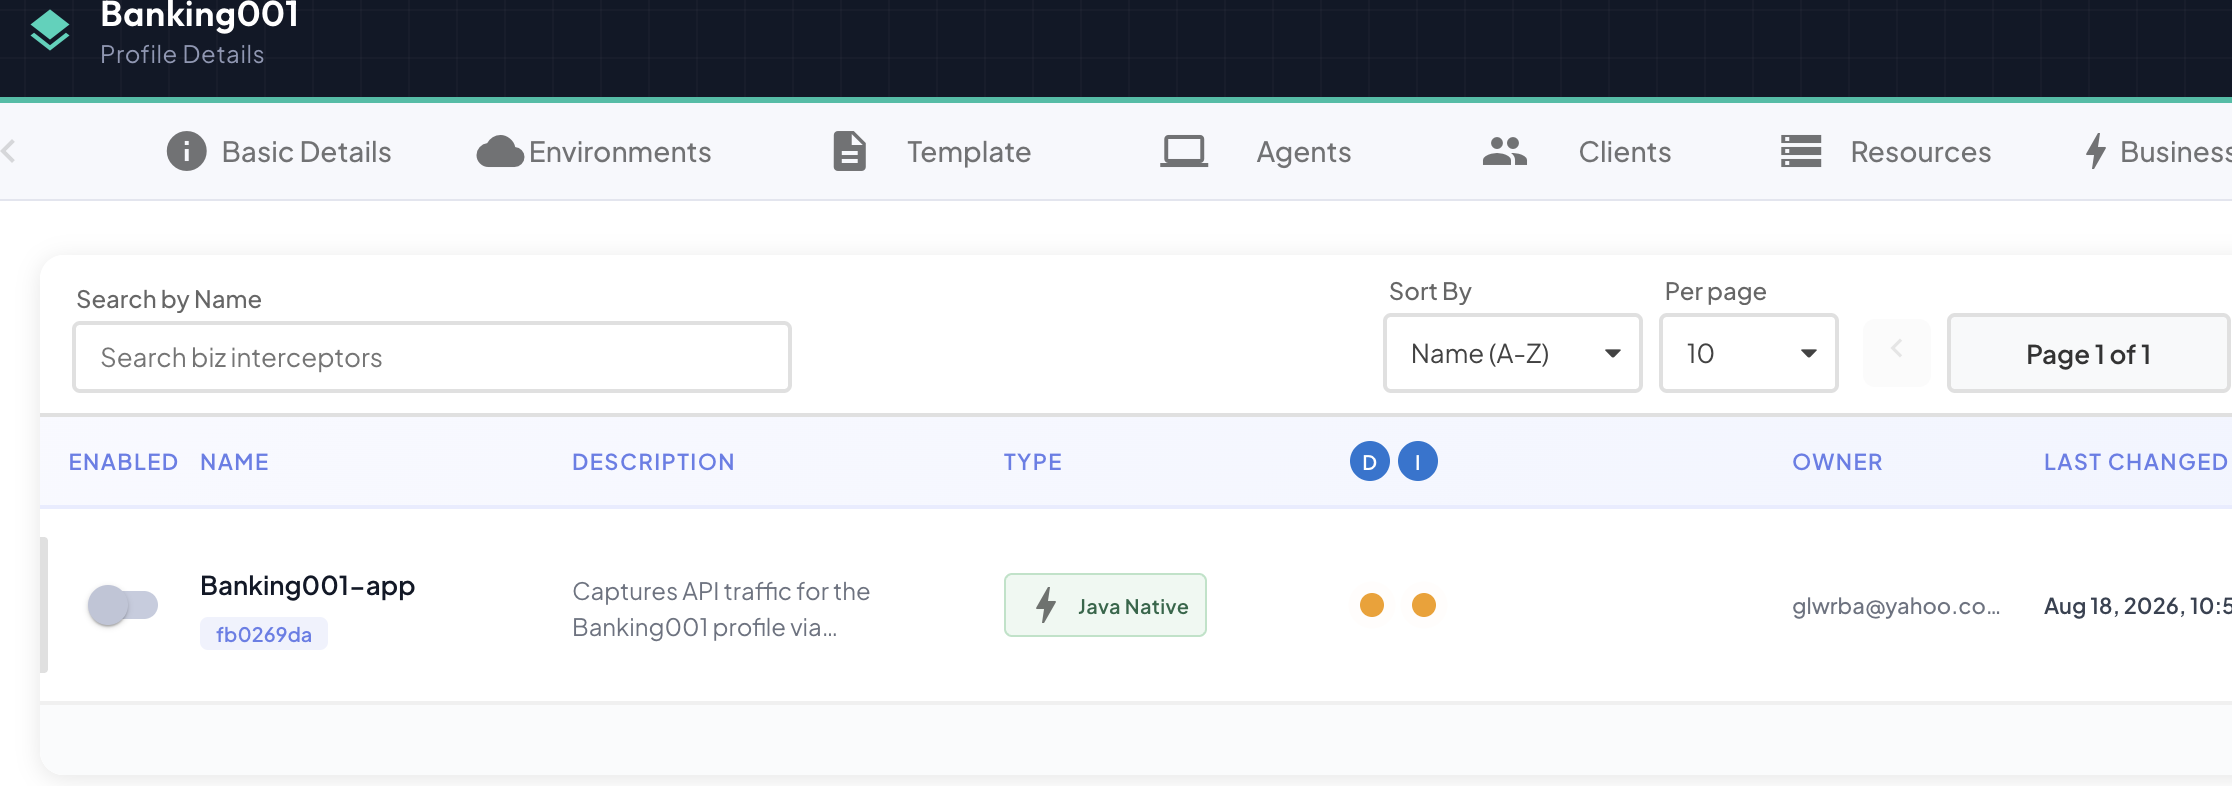Click the Captures API traffic description text
The width and height of the screenshot is (2232, 786).
pyautogui.click(x=721, y=609)
